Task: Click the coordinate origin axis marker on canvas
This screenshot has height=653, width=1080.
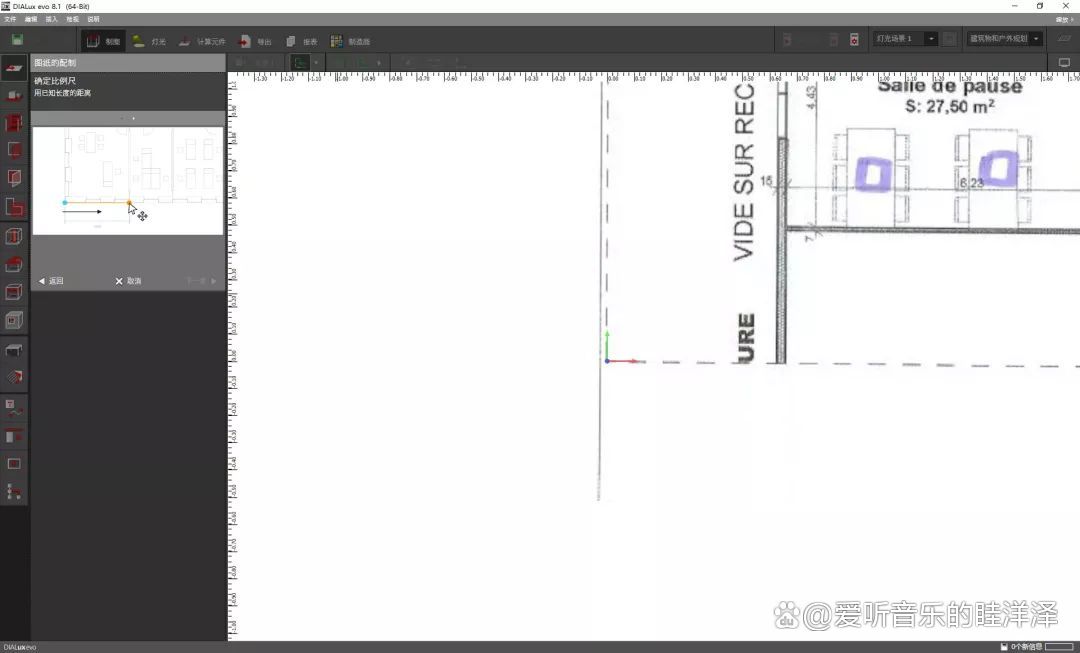Action: pyautogui.click(x=608, y=360)
